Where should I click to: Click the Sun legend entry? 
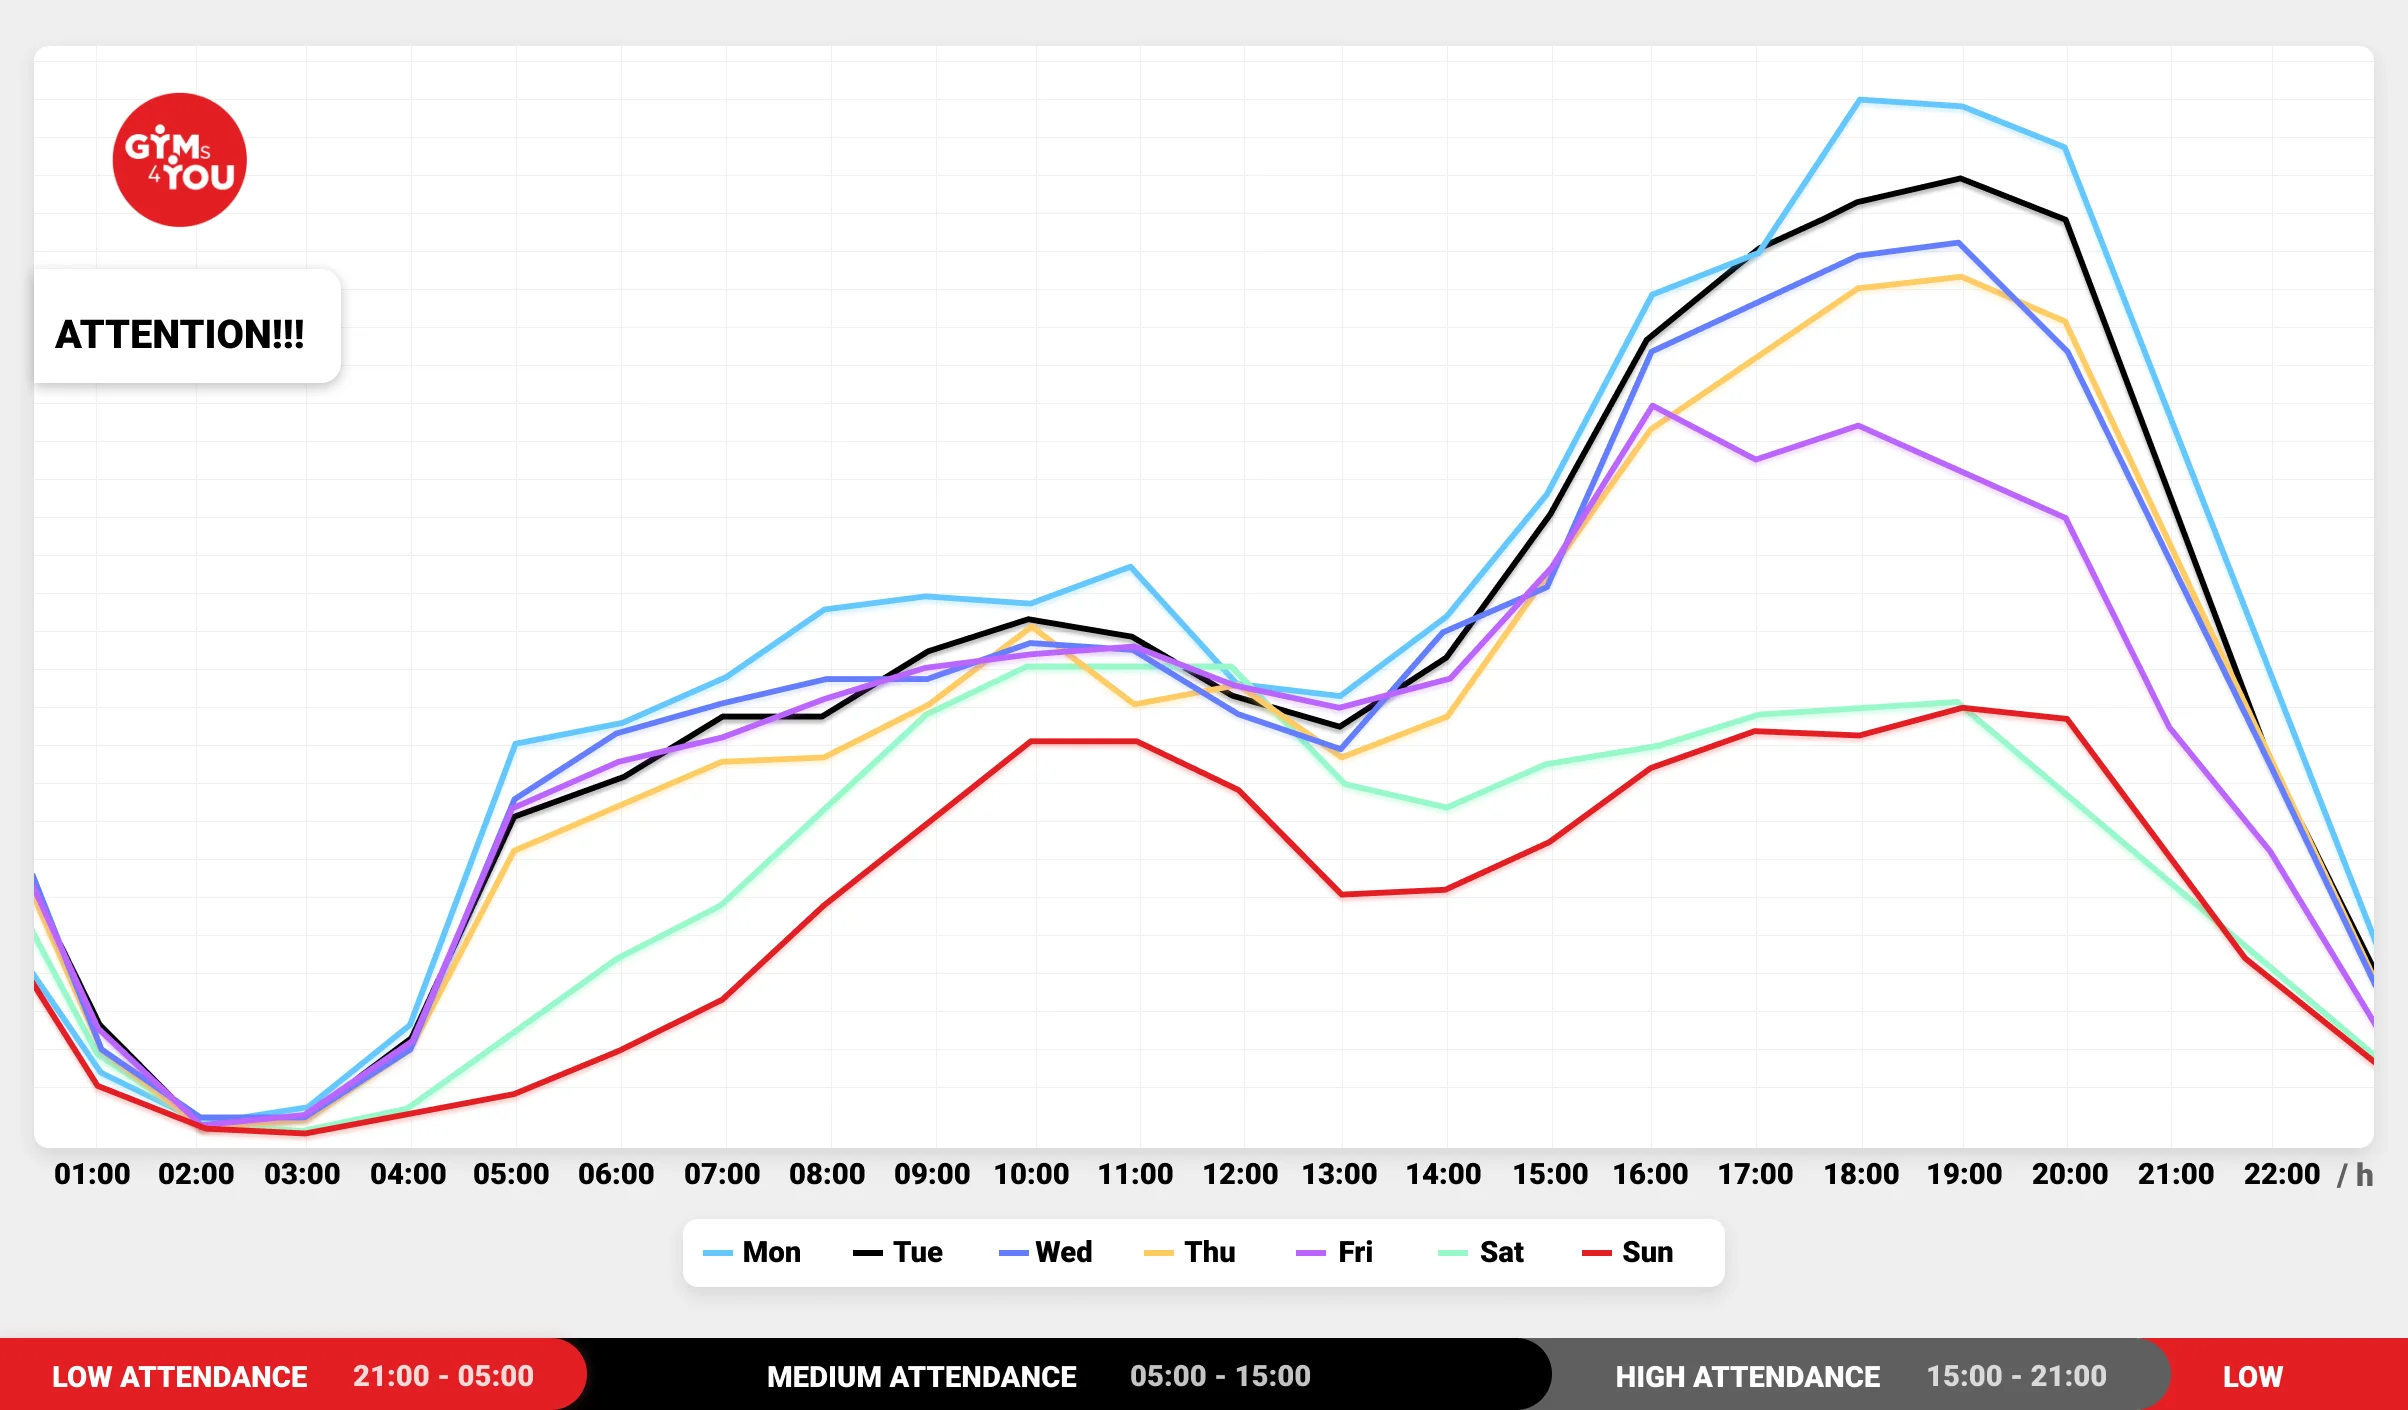(1627, 1252)
